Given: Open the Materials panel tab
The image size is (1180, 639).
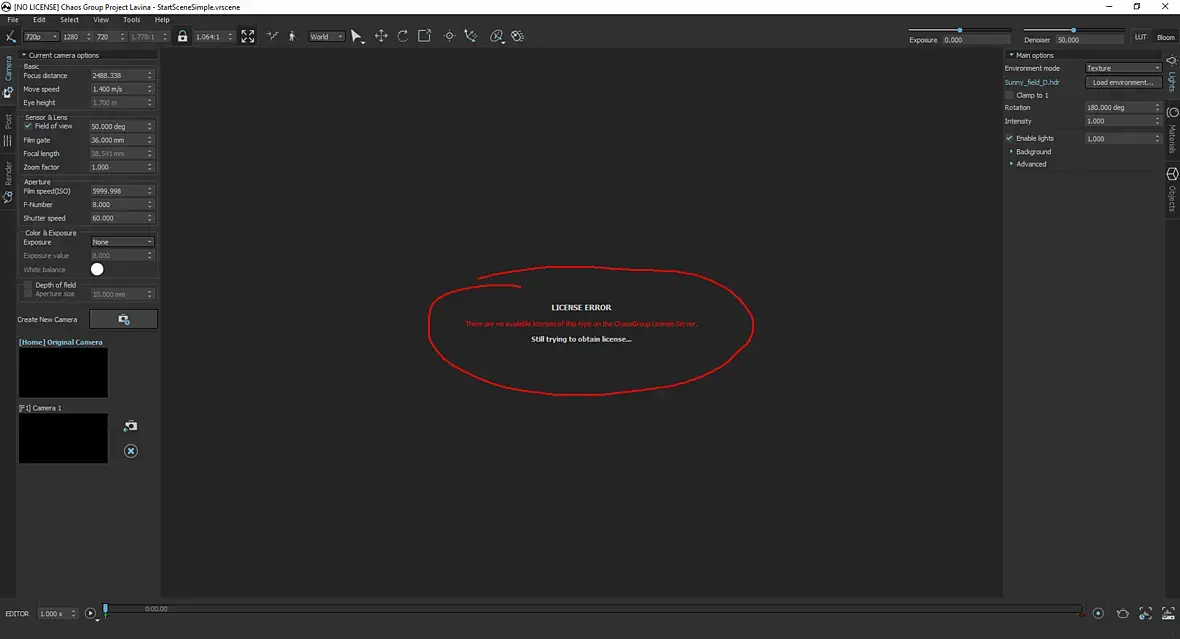Looking at the screenshot, I should [1172, 130].
